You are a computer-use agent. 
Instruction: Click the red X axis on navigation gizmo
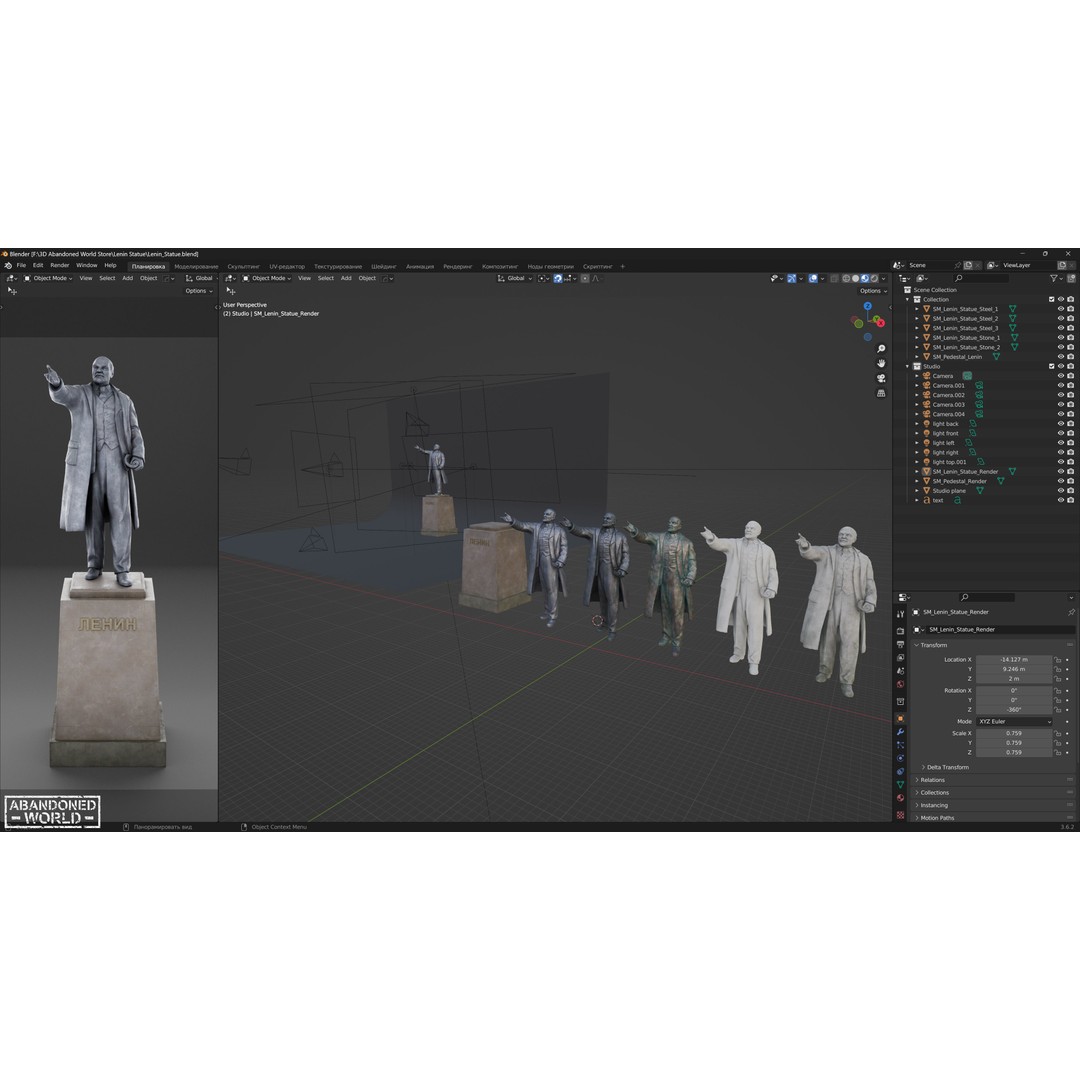[880, 322]
